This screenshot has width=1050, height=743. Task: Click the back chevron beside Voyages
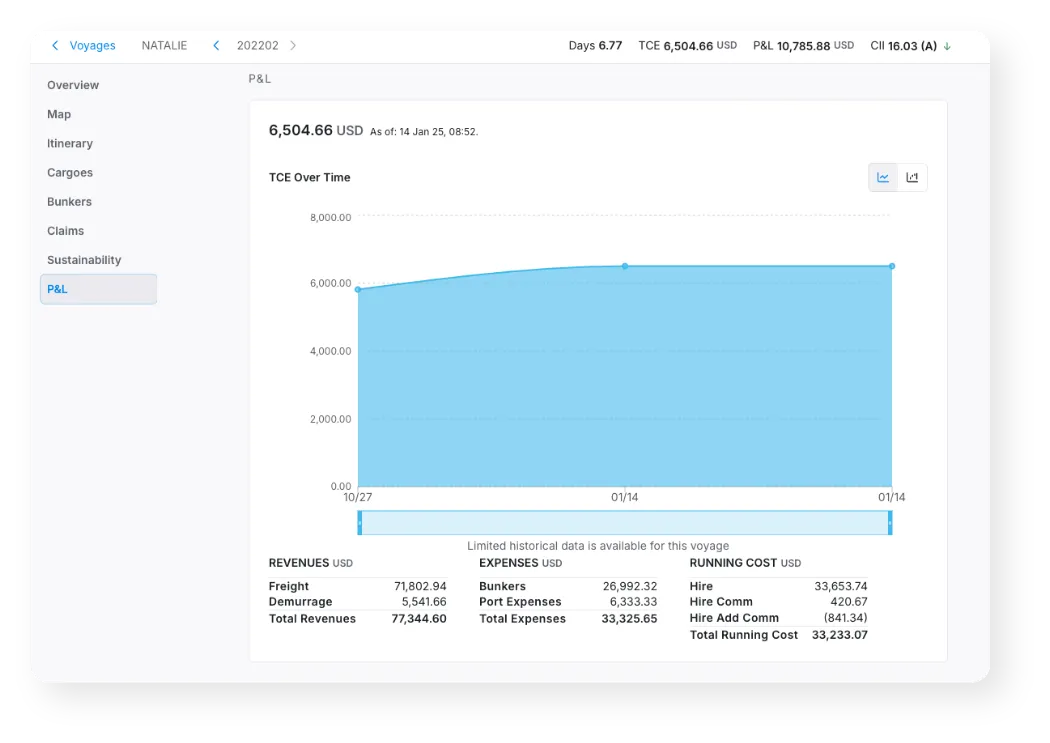coord(55,45)
